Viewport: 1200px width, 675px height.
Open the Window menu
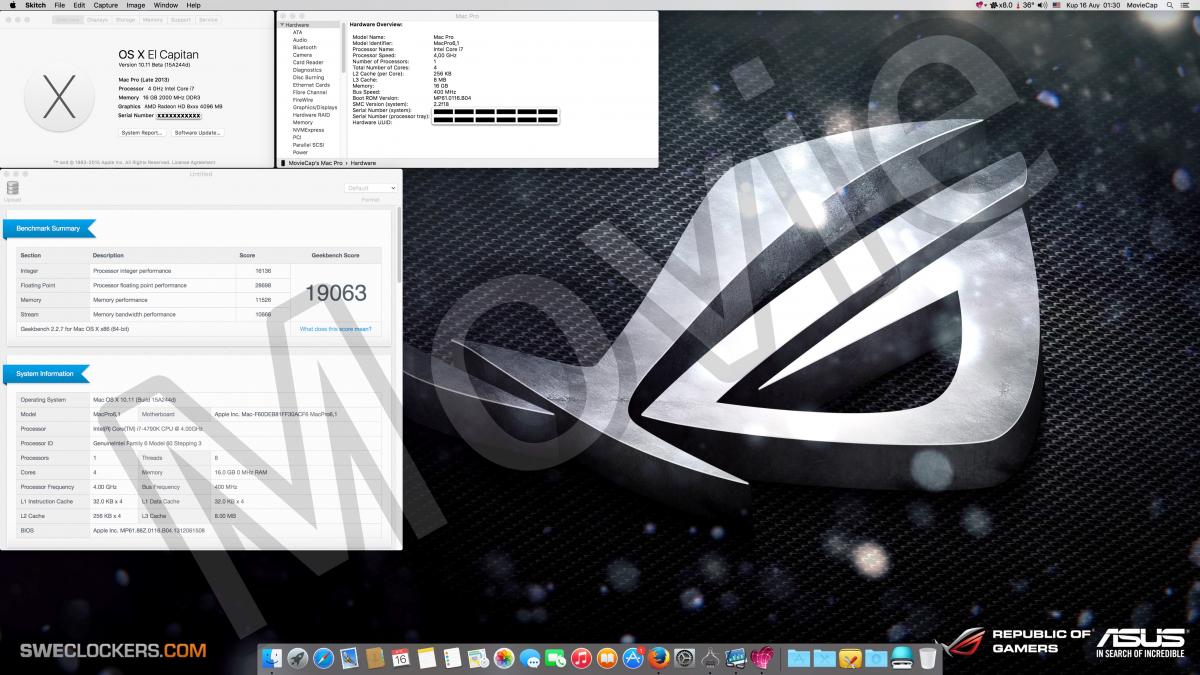(166, 5)
